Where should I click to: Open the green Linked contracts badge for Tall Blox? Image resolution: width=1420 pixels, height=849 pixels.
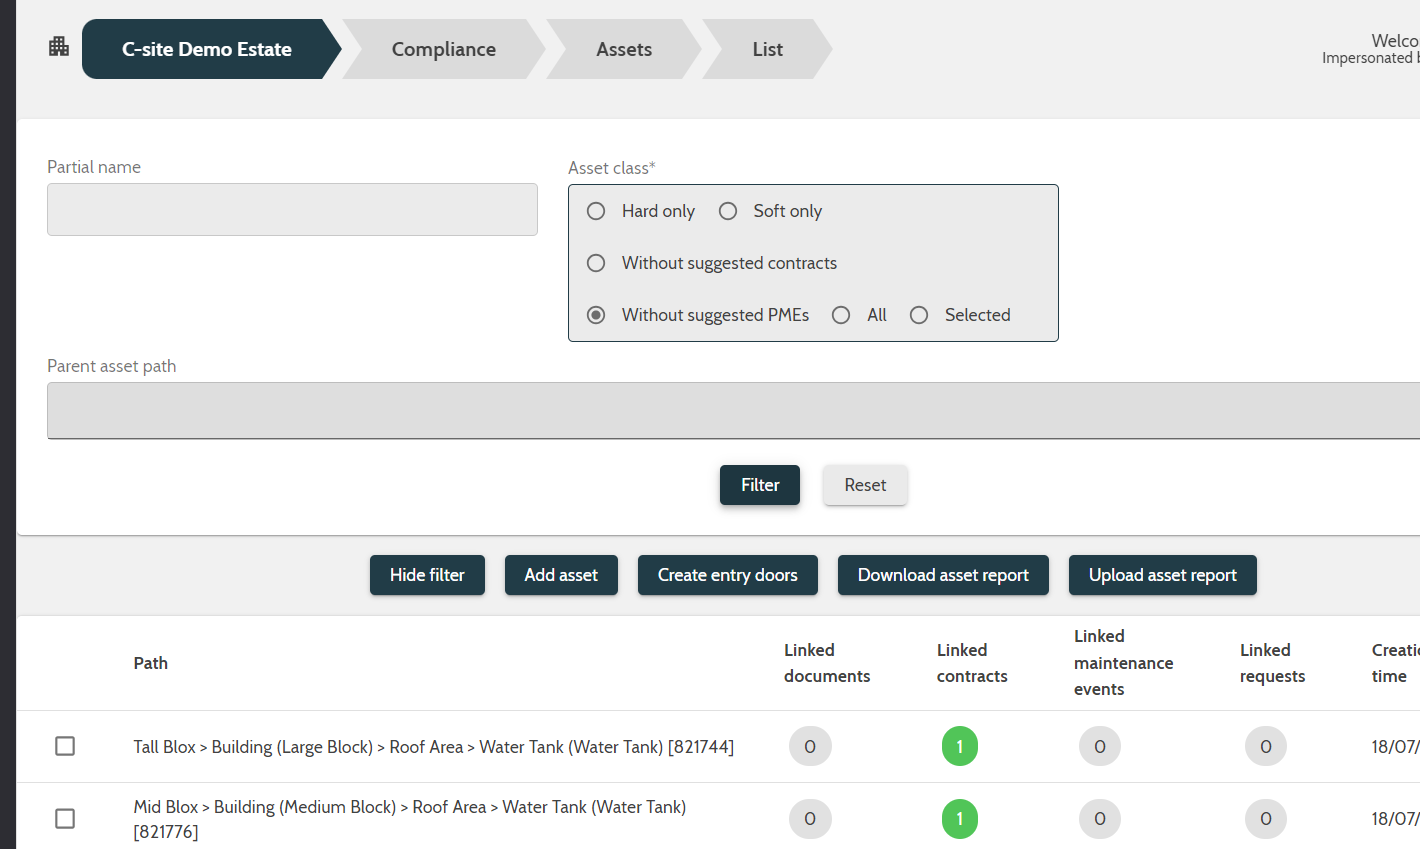(x=959, y=746)
